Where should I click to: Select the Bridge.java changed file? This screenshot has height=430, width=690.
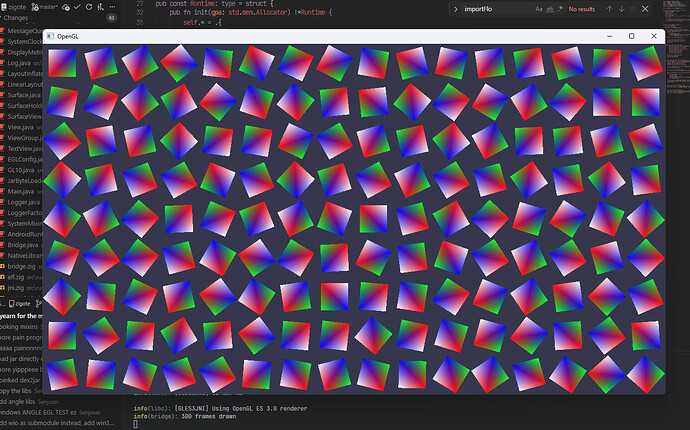pos(21,245)
